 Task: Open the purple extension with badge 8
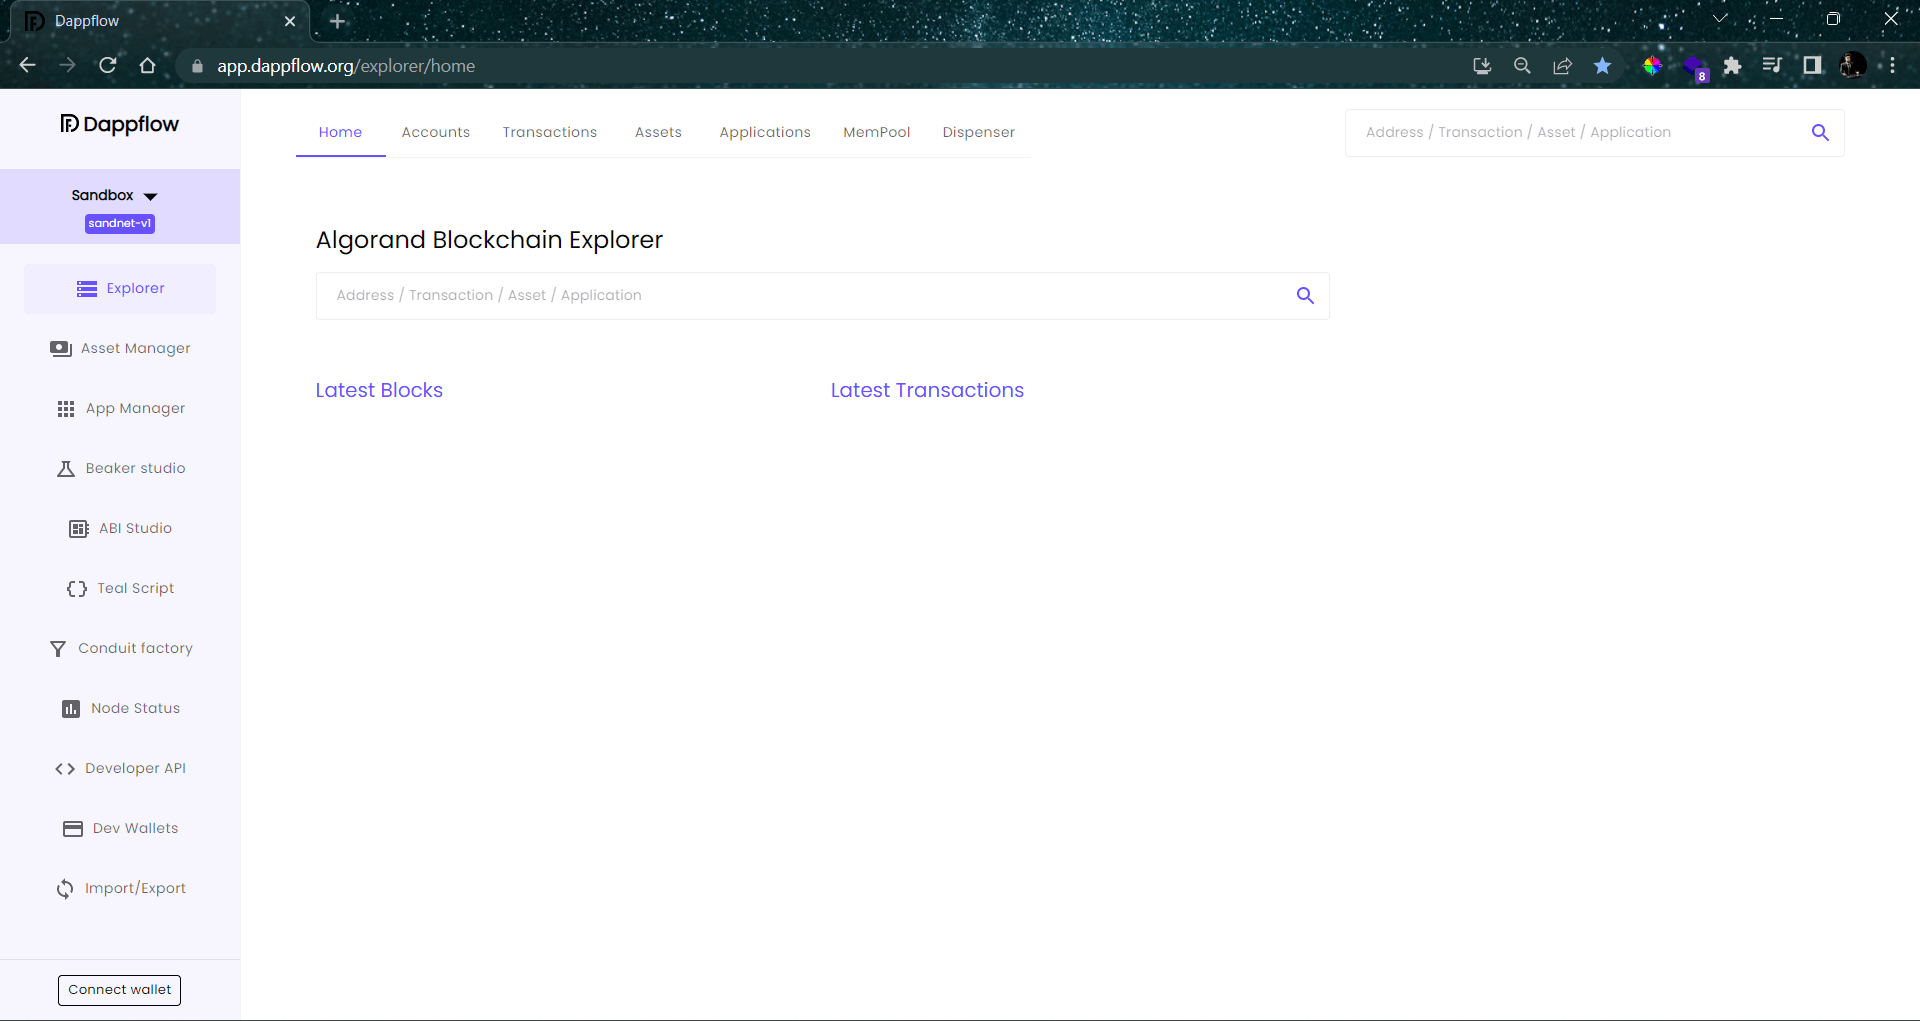[1694, 68]
